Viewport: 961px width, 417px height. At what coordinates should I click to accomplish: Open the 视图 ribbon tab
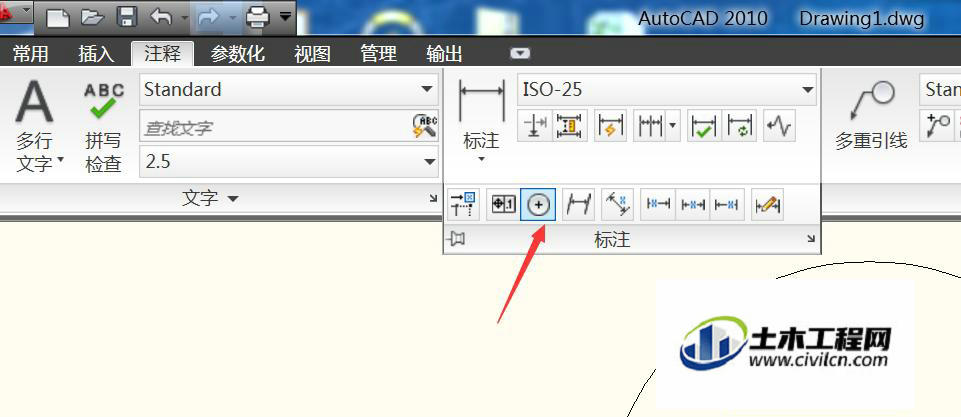point(313,54)
